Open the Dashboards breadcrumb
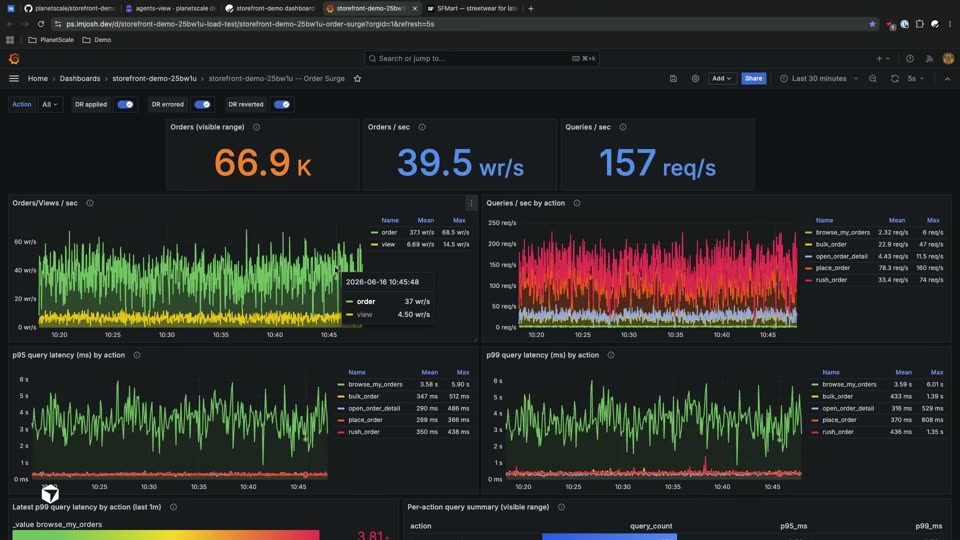Image resolution: width=960 pixels, height=540 pixels. (80, 78)
